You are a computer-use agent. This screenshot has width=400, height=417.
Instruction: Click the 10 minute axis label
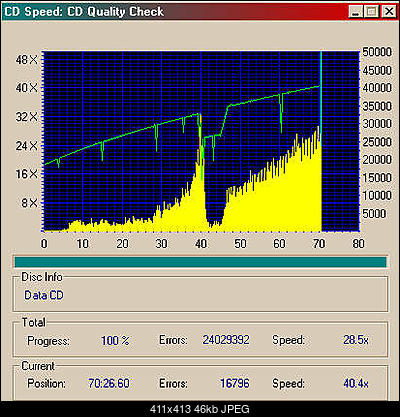(x=83, y=244)
